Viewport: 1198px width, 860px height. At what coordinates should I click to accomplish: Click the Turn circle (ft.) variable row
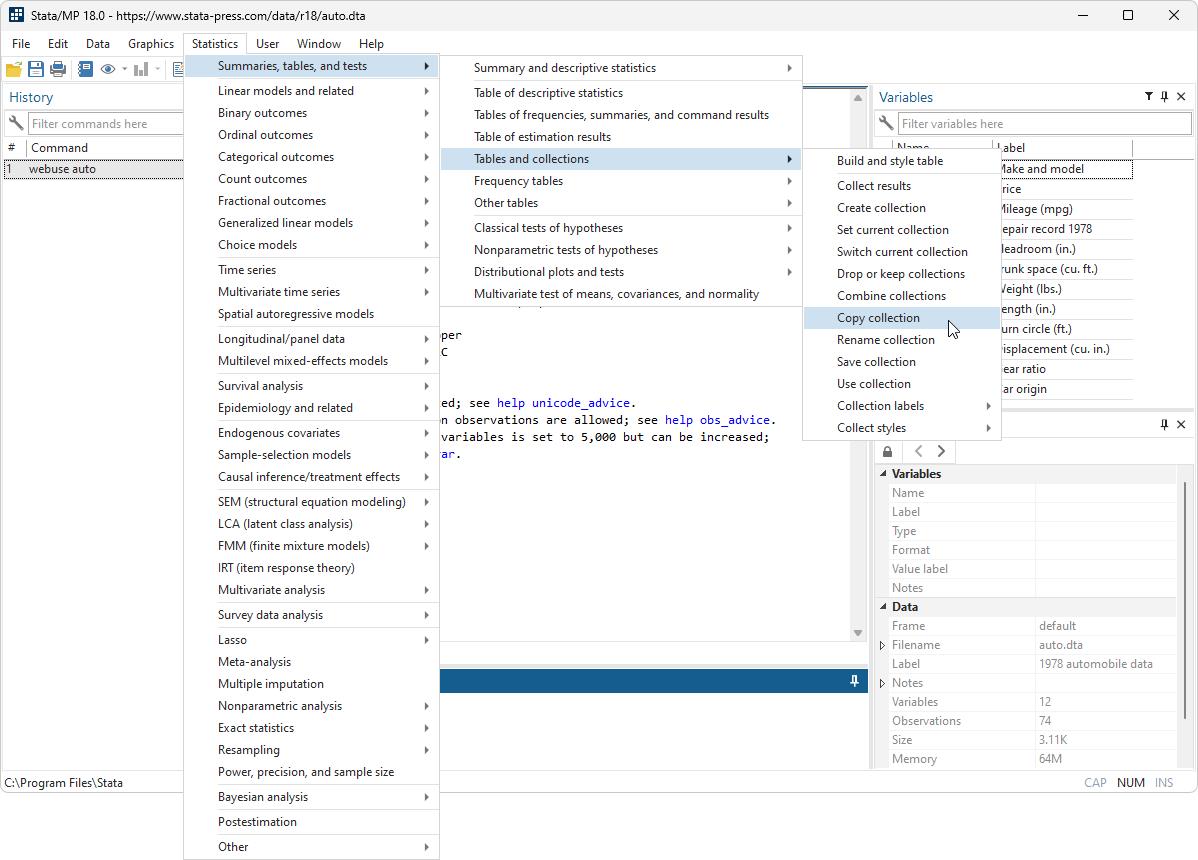tap(1065, 329)
